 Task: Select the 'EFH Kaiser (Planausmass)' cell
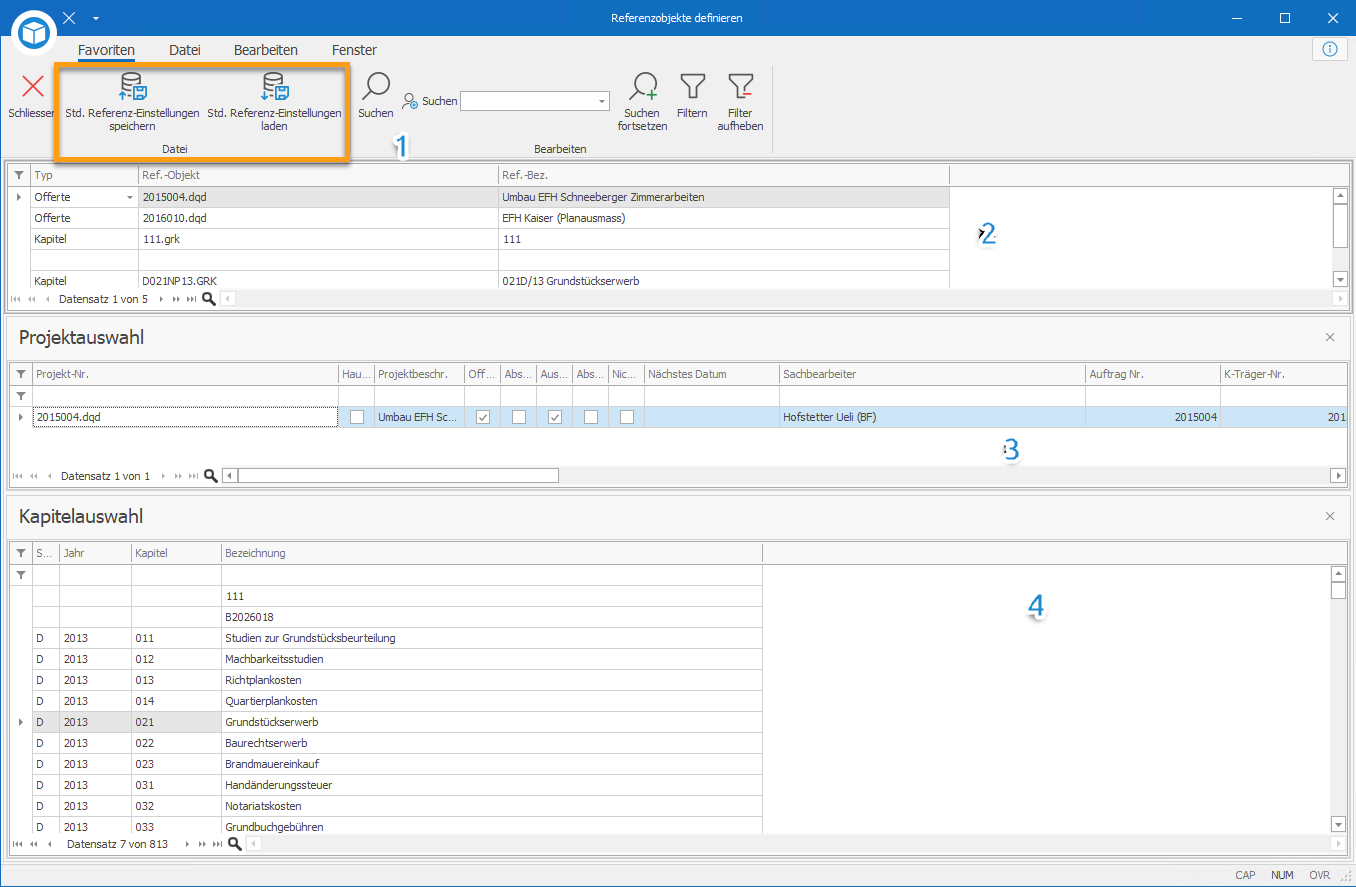click(x=723, y=218)
